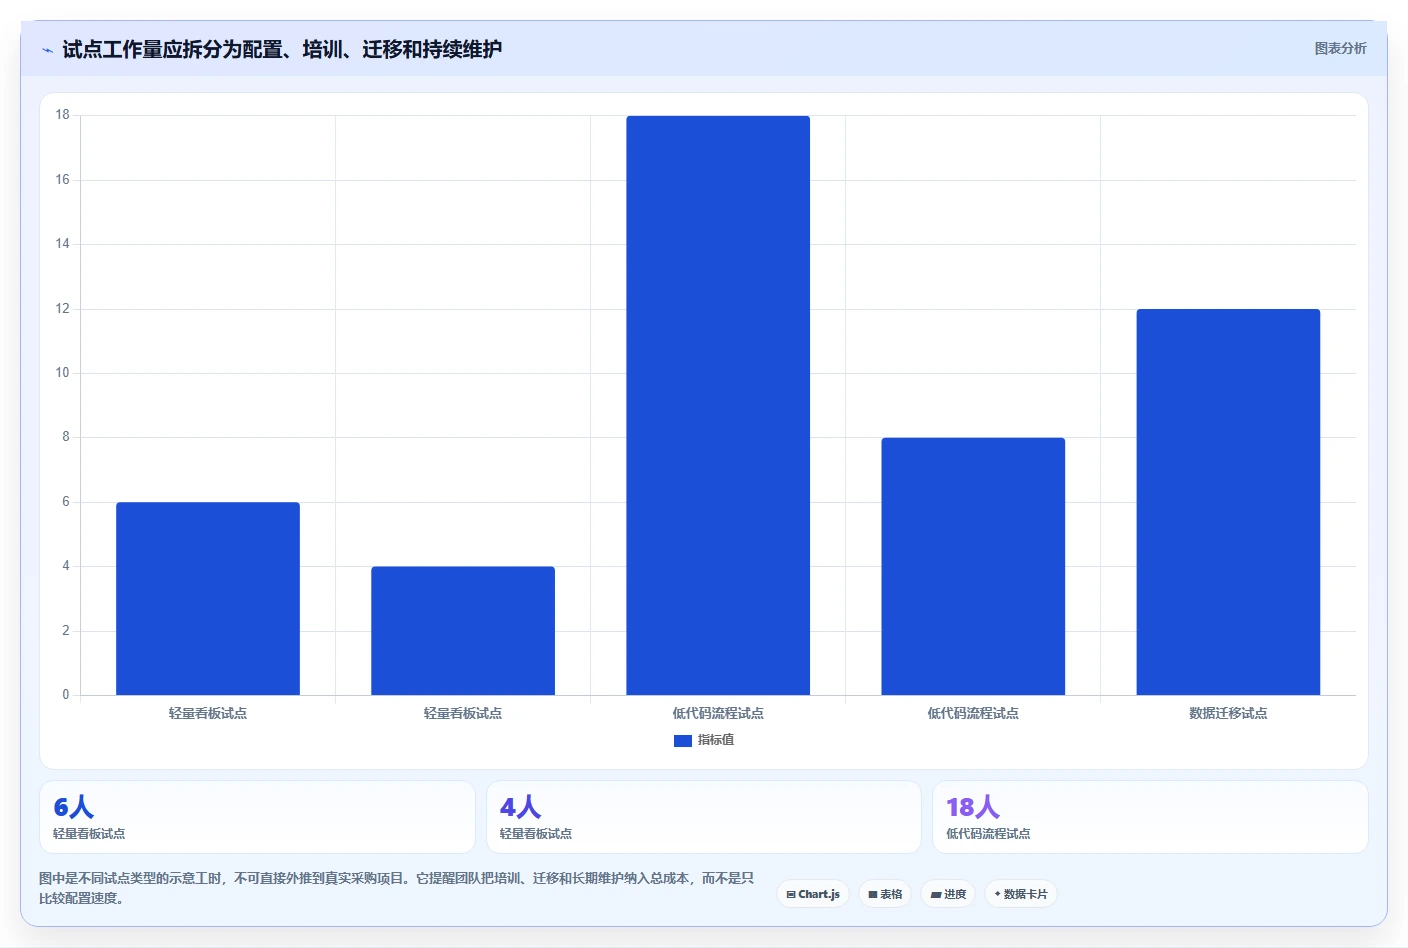Click the 低代码流程试点 axis label under the 8 bar
1408x948 pixels.
pyautogui.click(x=973, y=713)
